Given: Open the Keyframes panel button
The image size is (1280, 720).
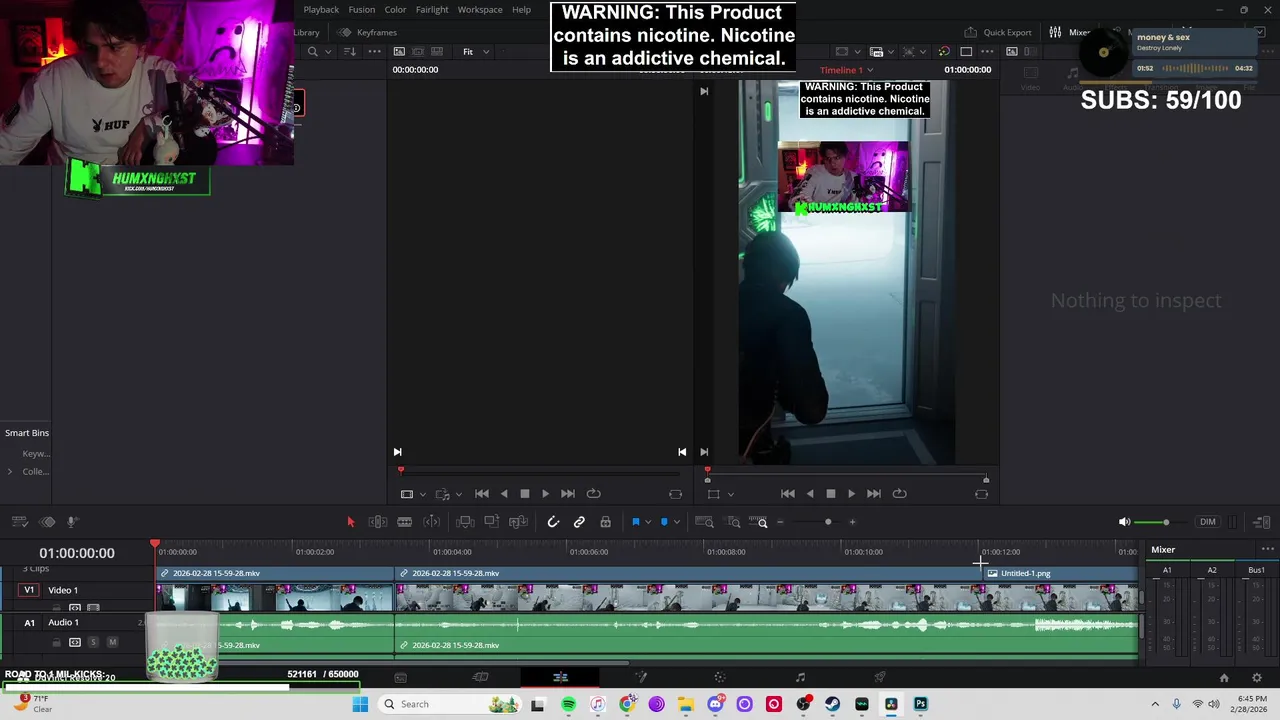Looking at the screenshot, I should tap(367, 32).
